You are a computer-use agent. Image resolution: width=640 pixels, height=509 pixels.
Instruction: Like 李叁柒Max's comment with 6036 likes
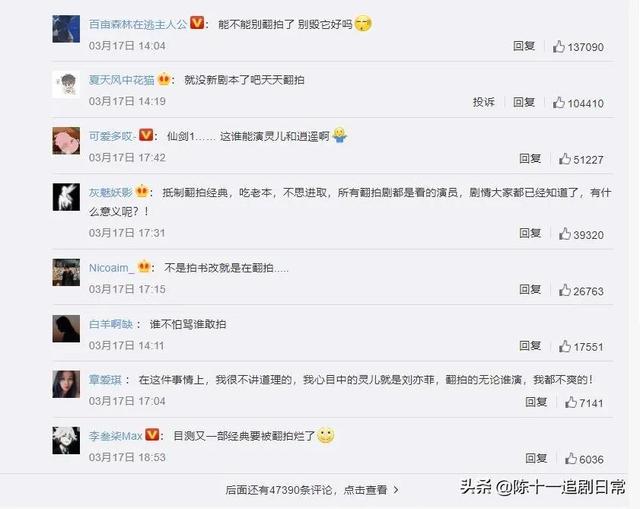(x=584, y=459)
